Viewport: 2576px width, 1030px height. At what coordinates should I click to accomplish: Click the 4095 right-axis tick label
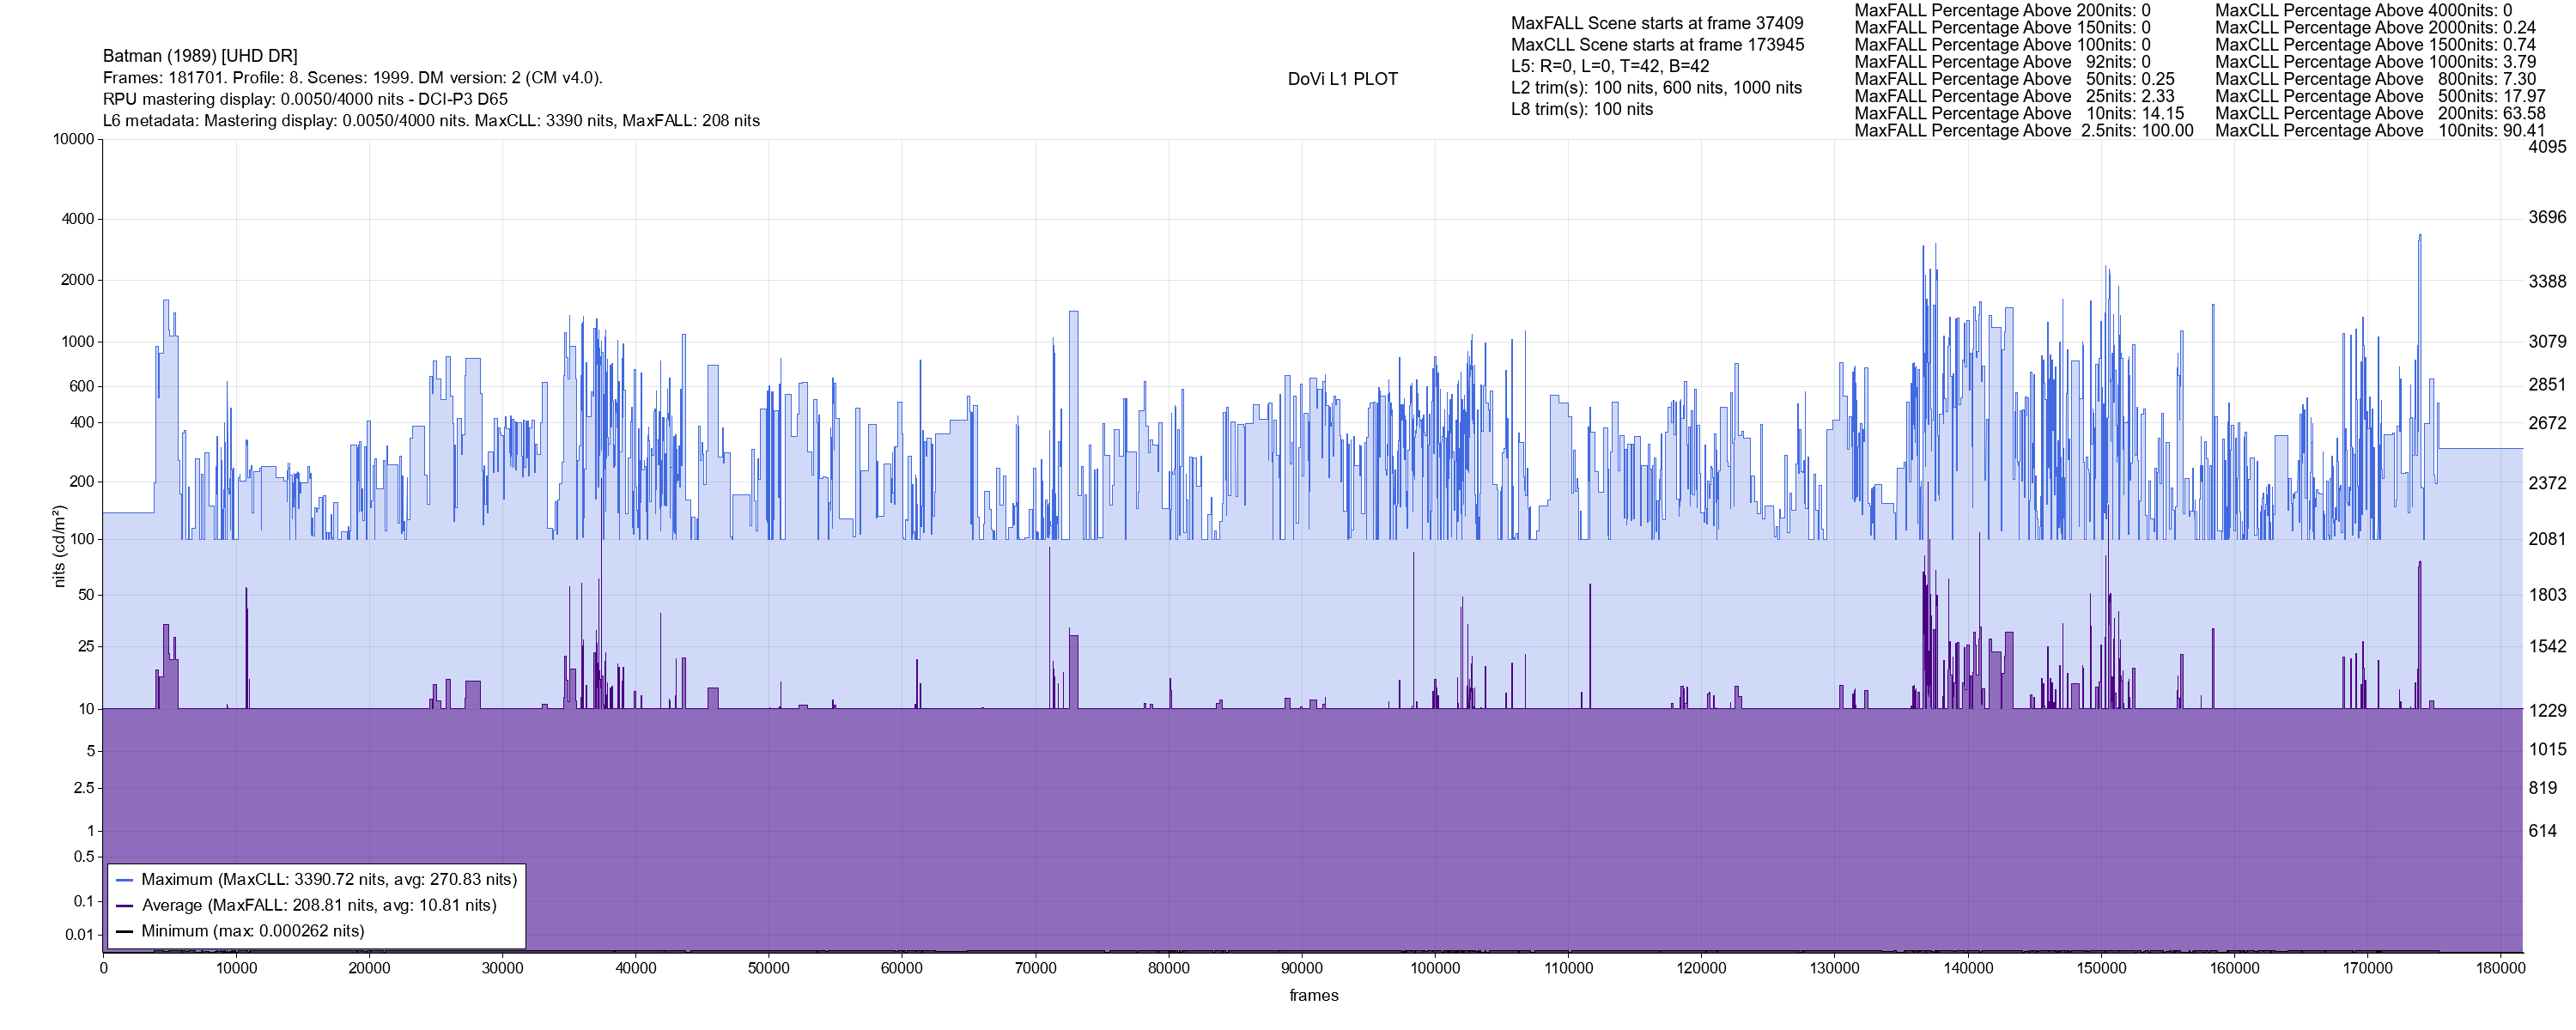pyautogui.click(x=2546, y=147)
